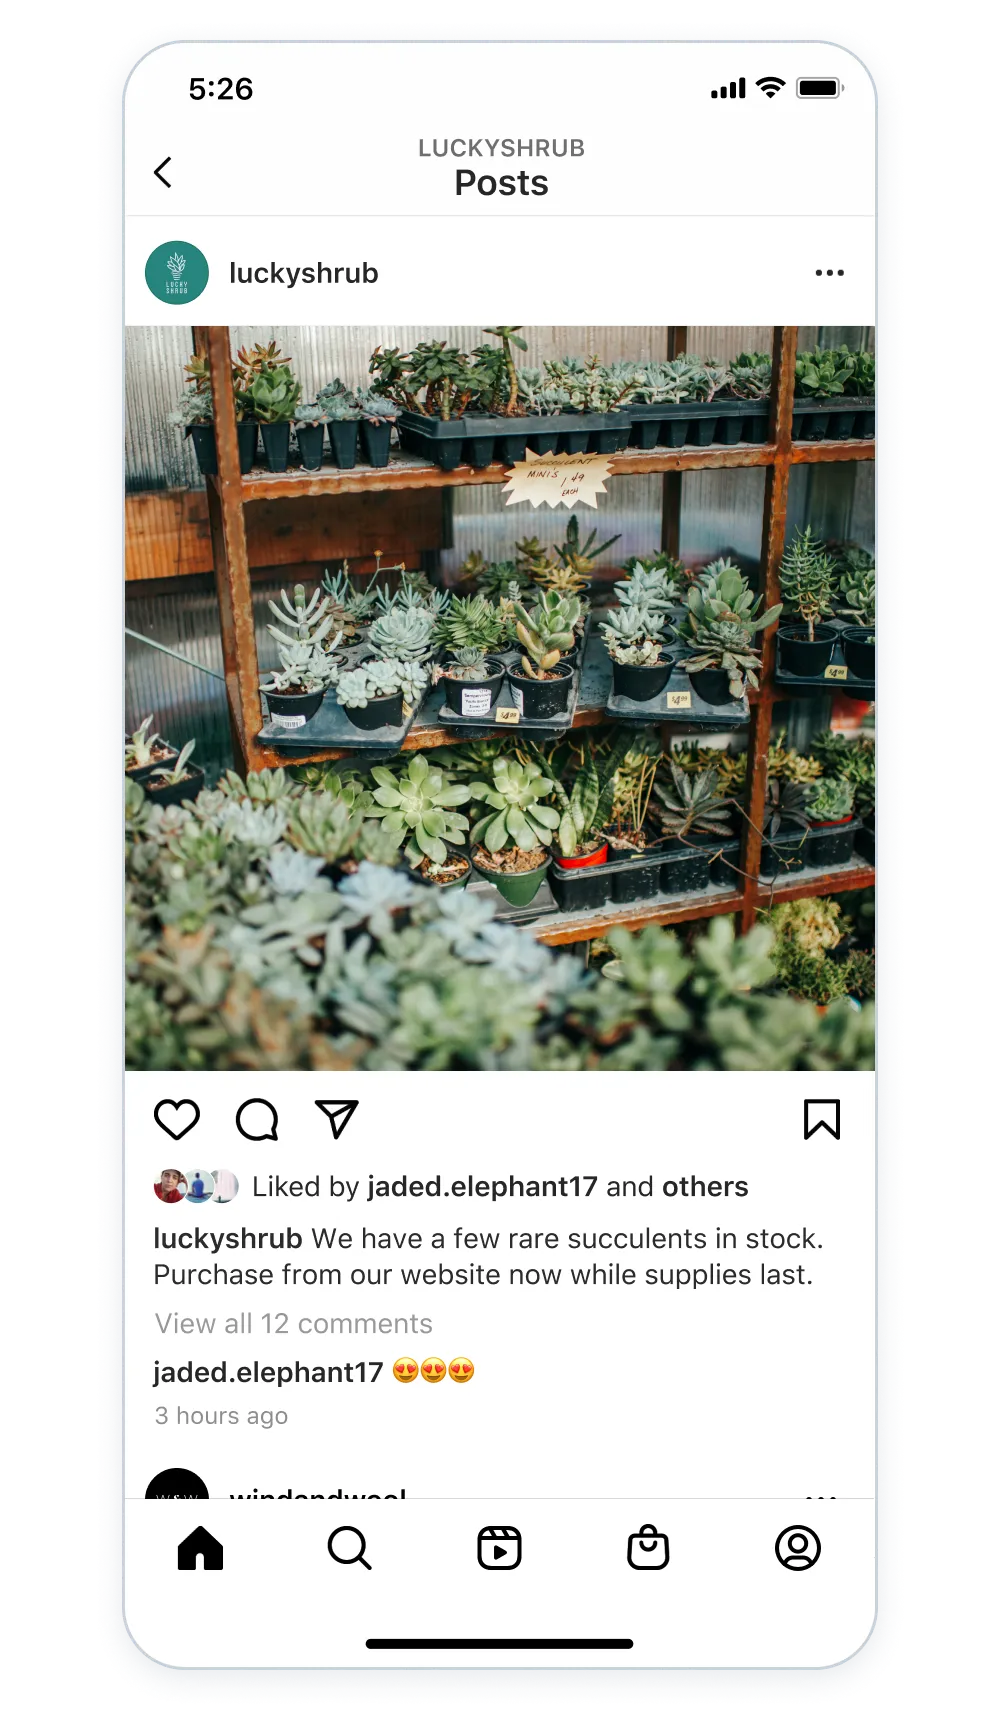
Task: Share the post with the paper plane icon
Action: (336, 1119)
